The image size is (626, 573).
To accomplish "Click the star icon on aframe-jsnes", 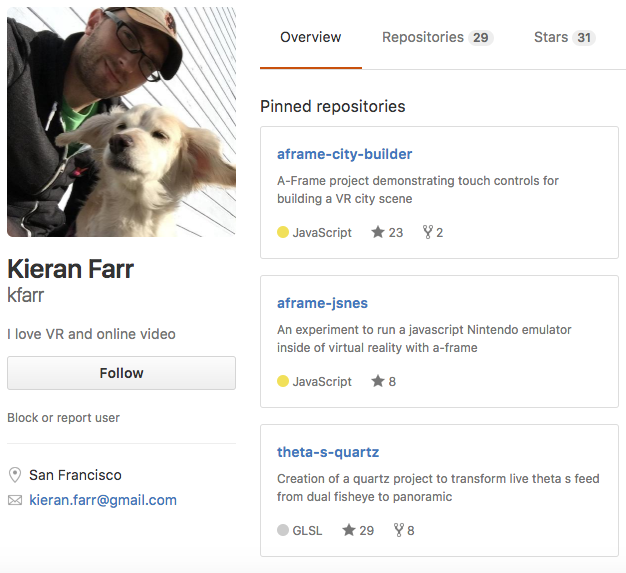I will (378, 381).
